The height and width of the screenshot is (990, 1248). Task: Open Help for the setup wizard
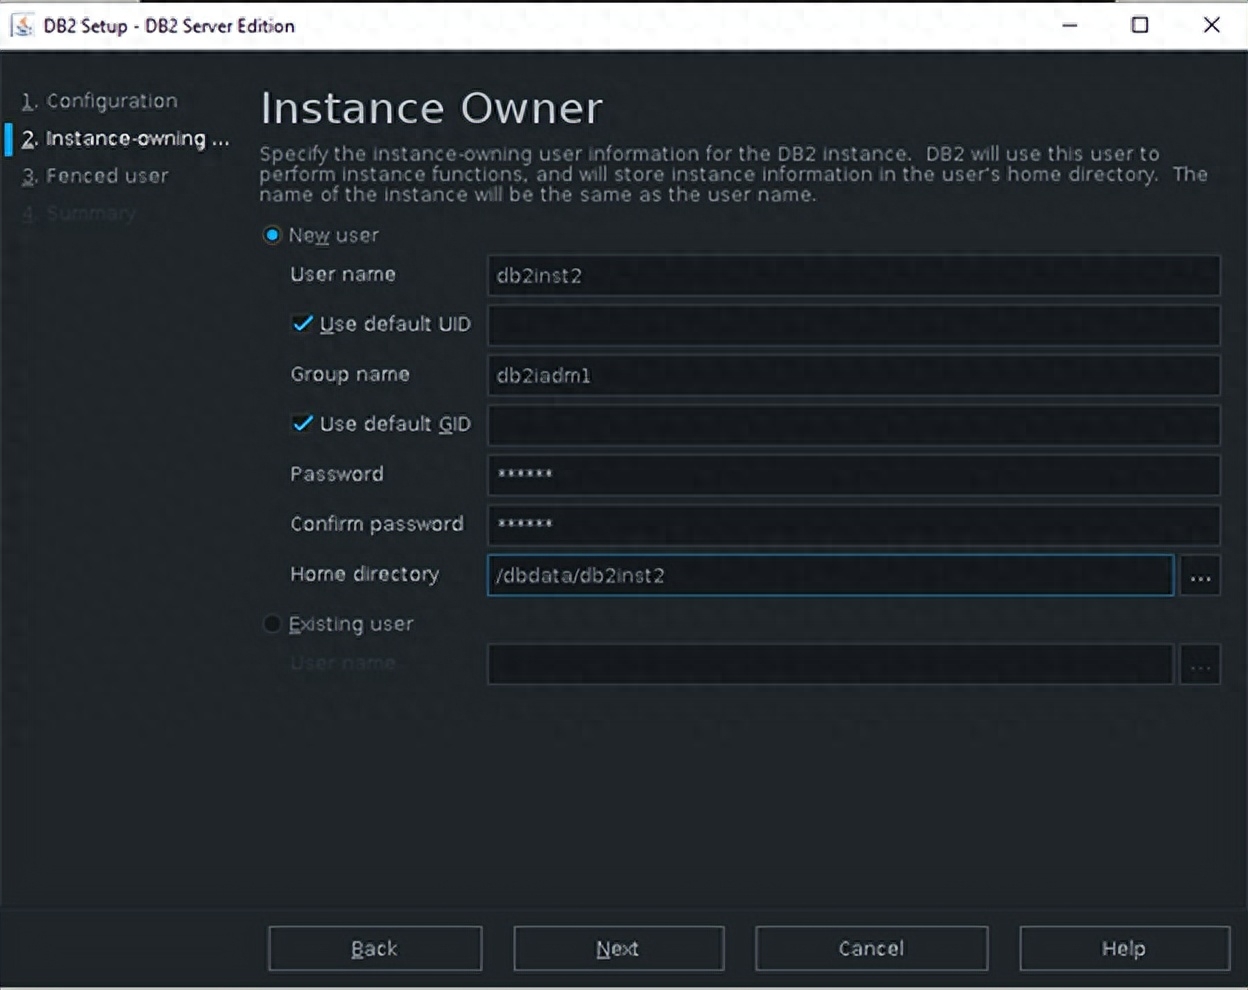coord(1123,948)
